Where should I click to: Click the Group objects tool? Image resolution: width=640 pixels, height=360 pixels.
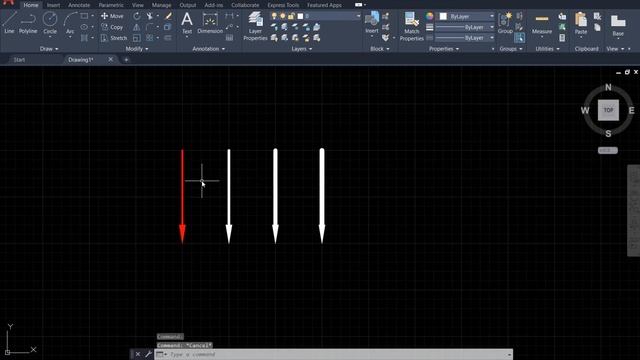point(505,23)
